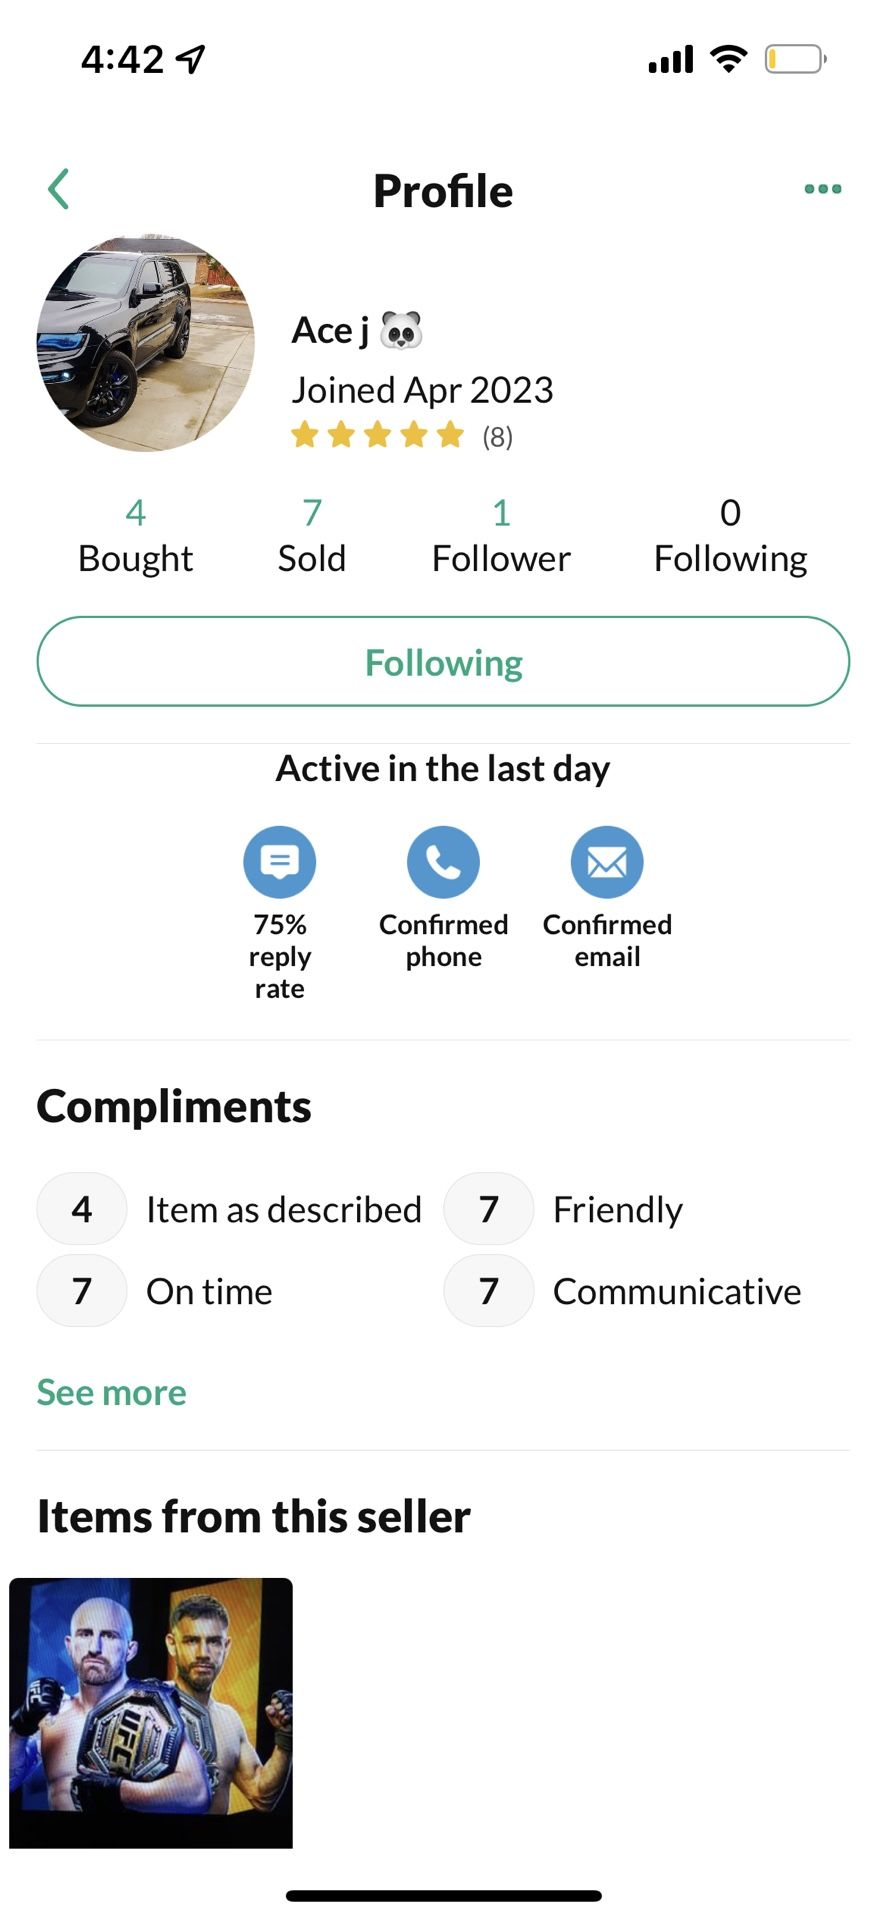
Task: Tap the Wi-Fi status icon
Action: pos(729,59)
